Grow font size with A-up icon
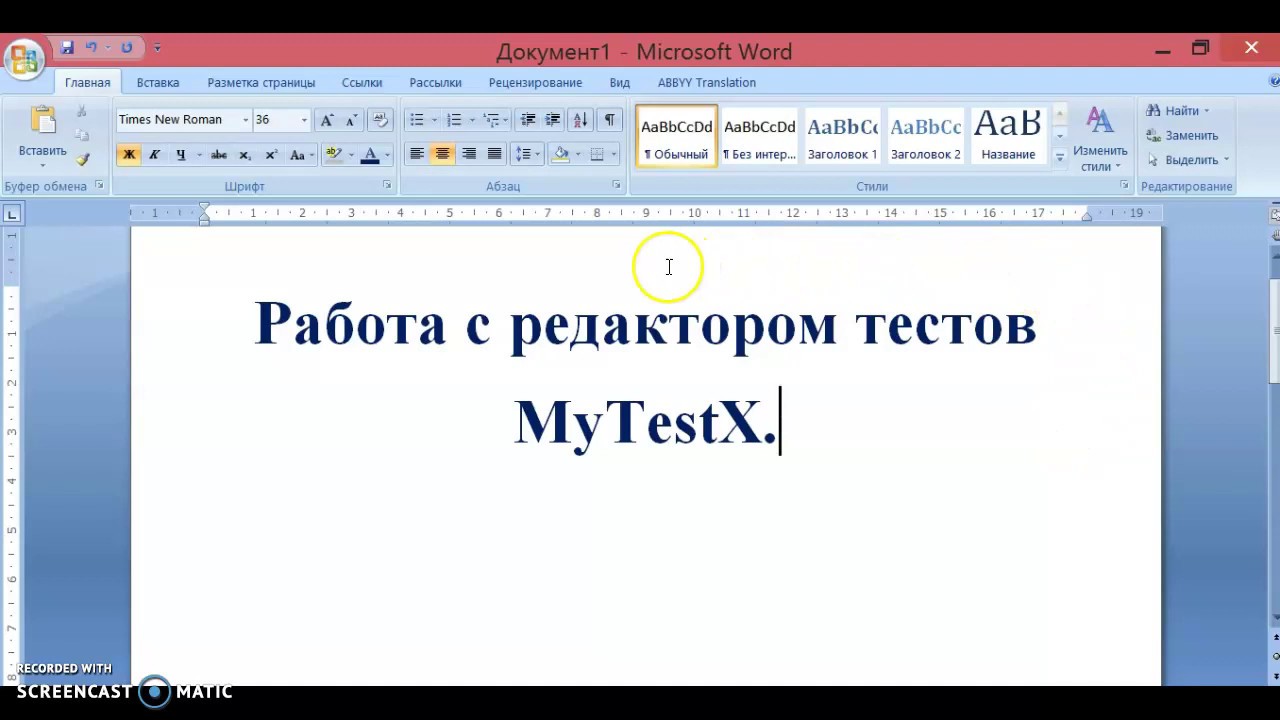Screen dimensions: 1280x720 pos(326,120)
